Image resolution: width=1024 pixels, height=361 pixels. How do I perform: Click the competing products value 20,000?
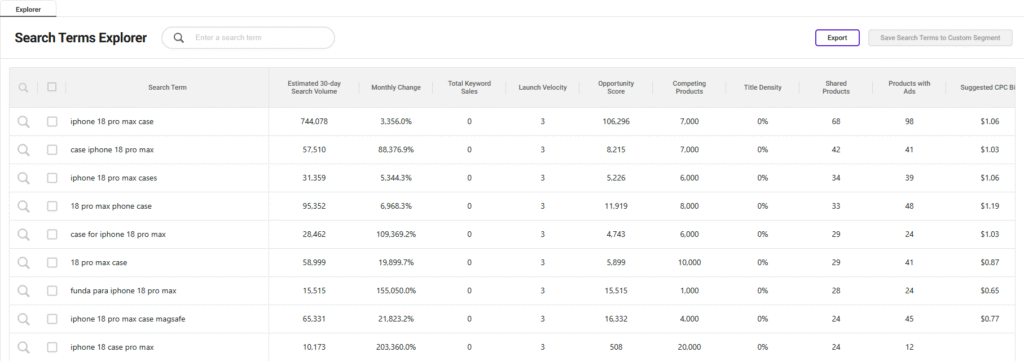pyautogui.click(x=689, y=347)
